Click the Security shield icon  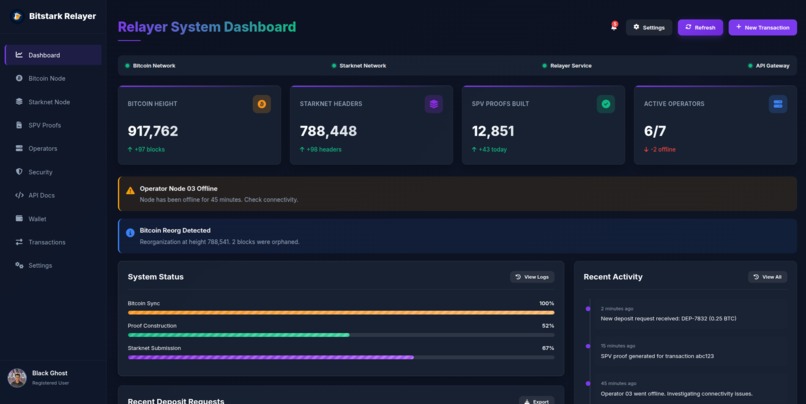point(19,172)
